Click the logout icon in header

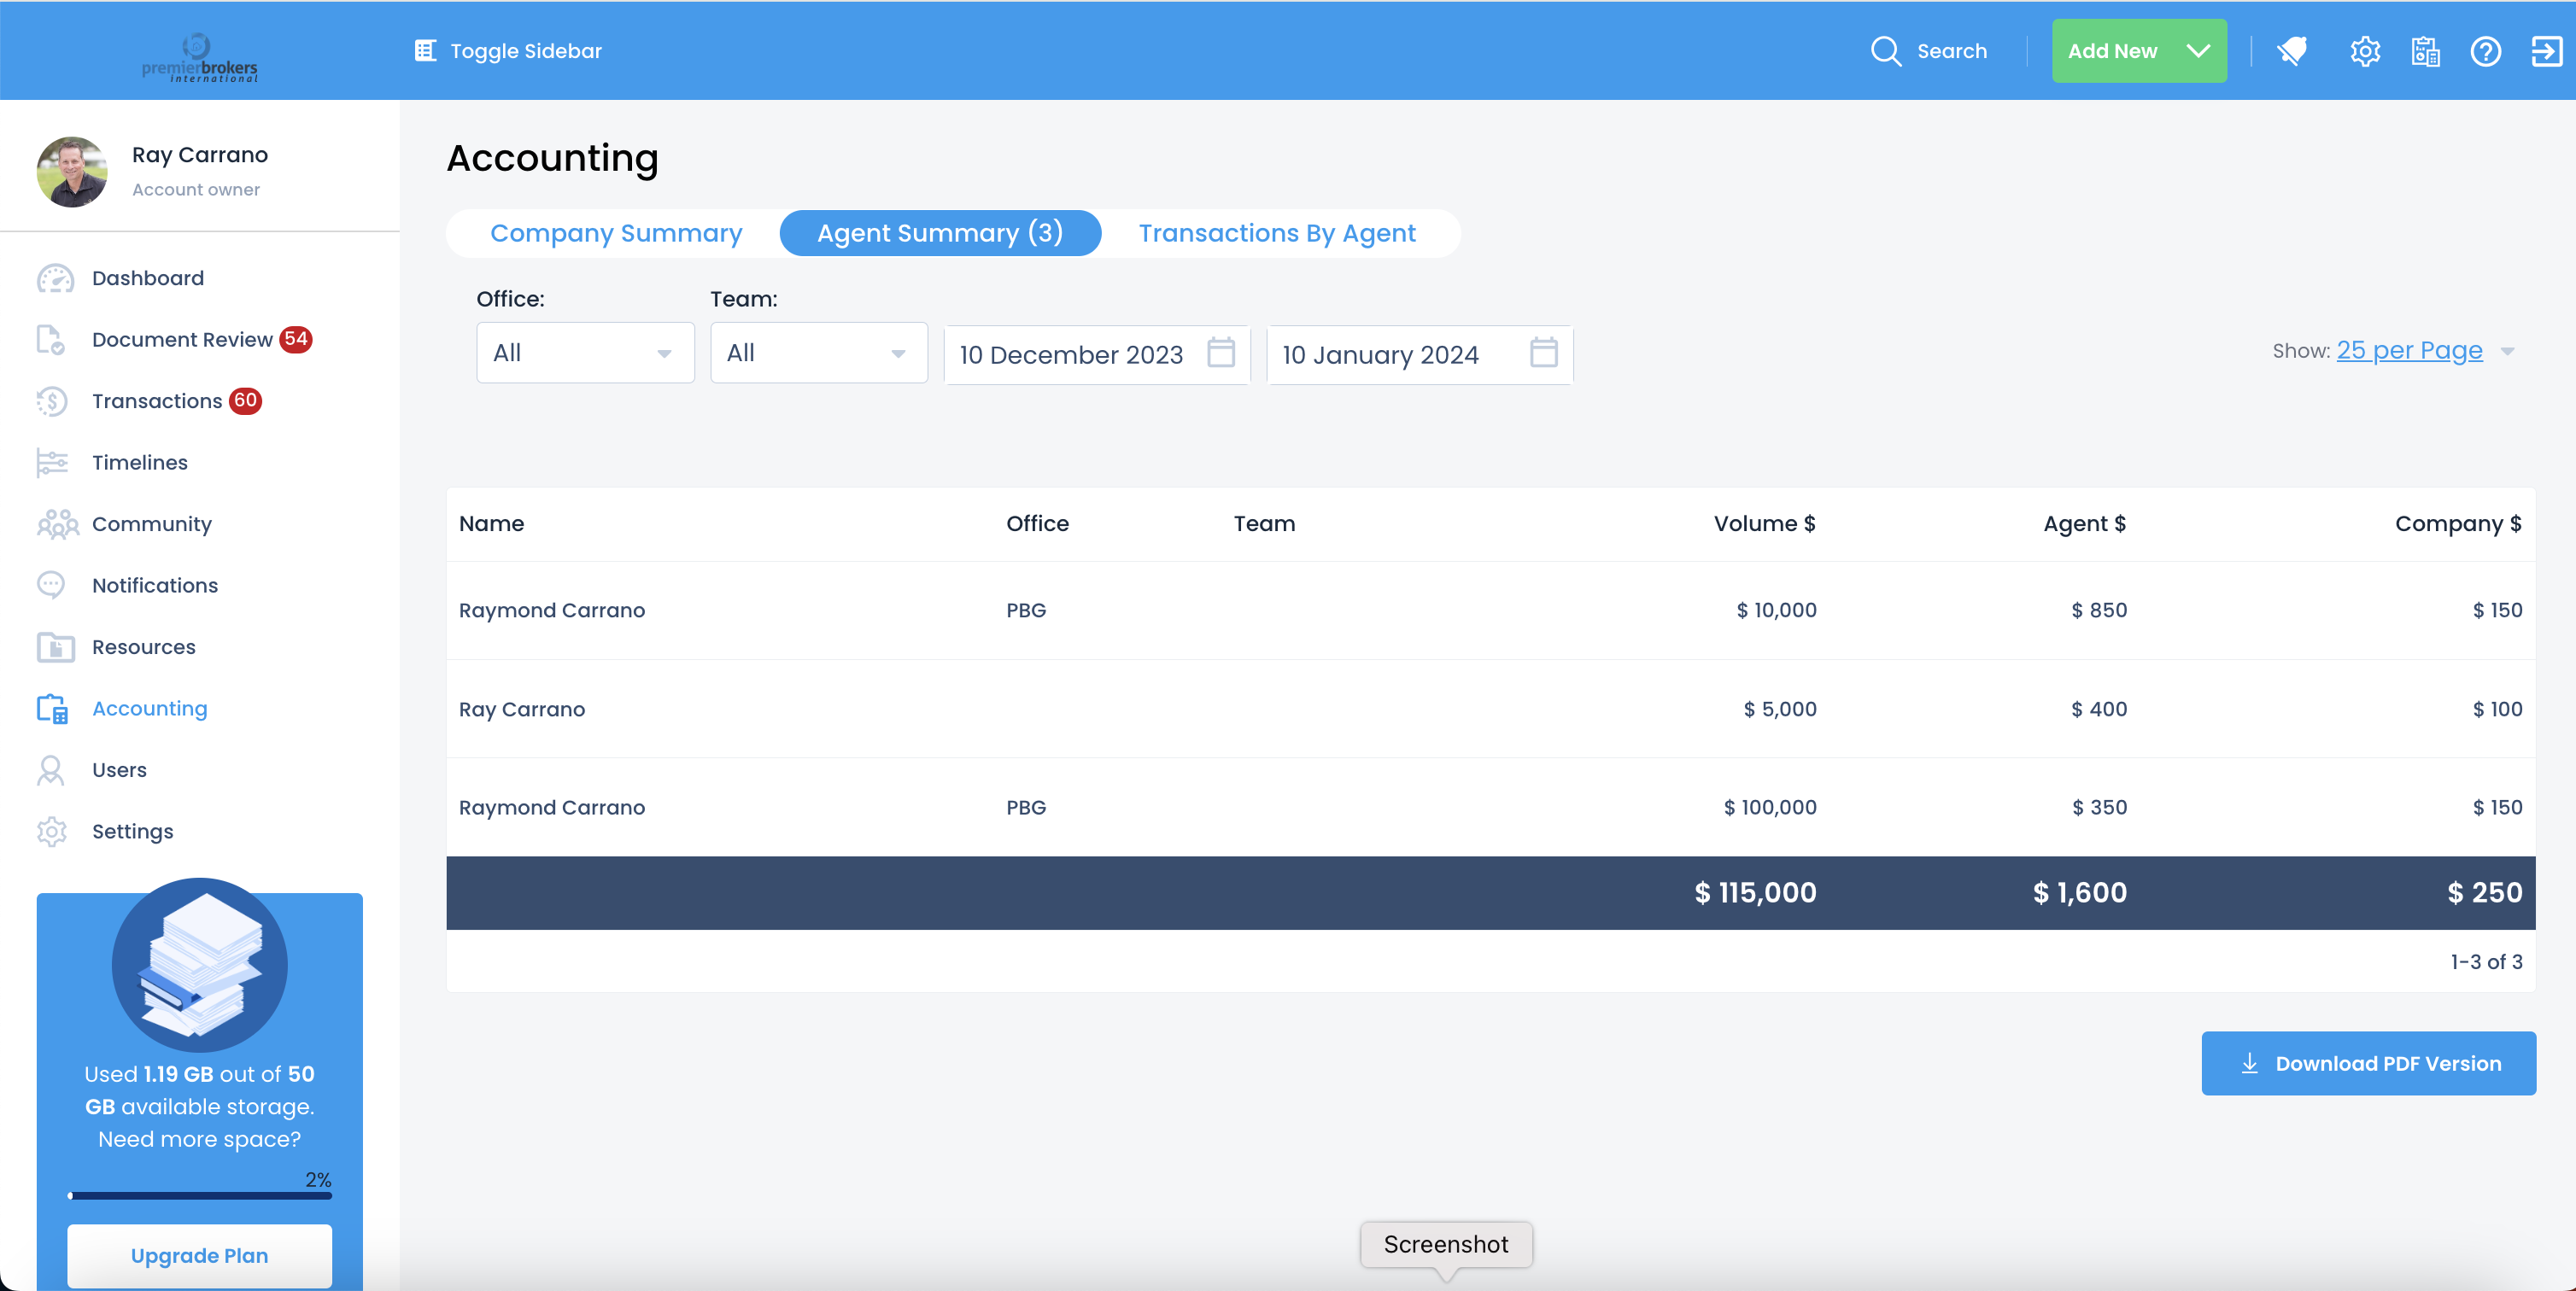click(x=2546, y=51)
